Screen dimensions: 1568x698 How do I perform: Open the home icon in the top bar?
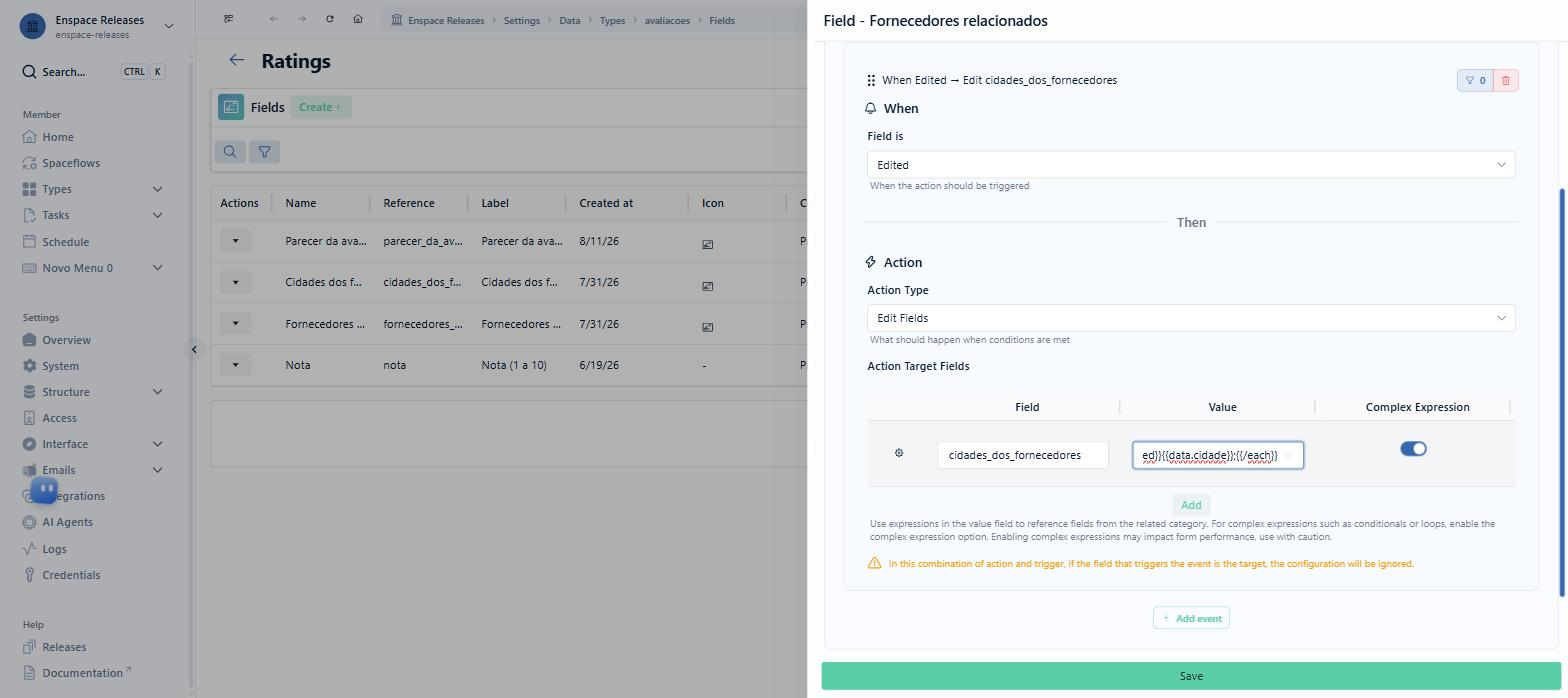[x=358, y=19]
